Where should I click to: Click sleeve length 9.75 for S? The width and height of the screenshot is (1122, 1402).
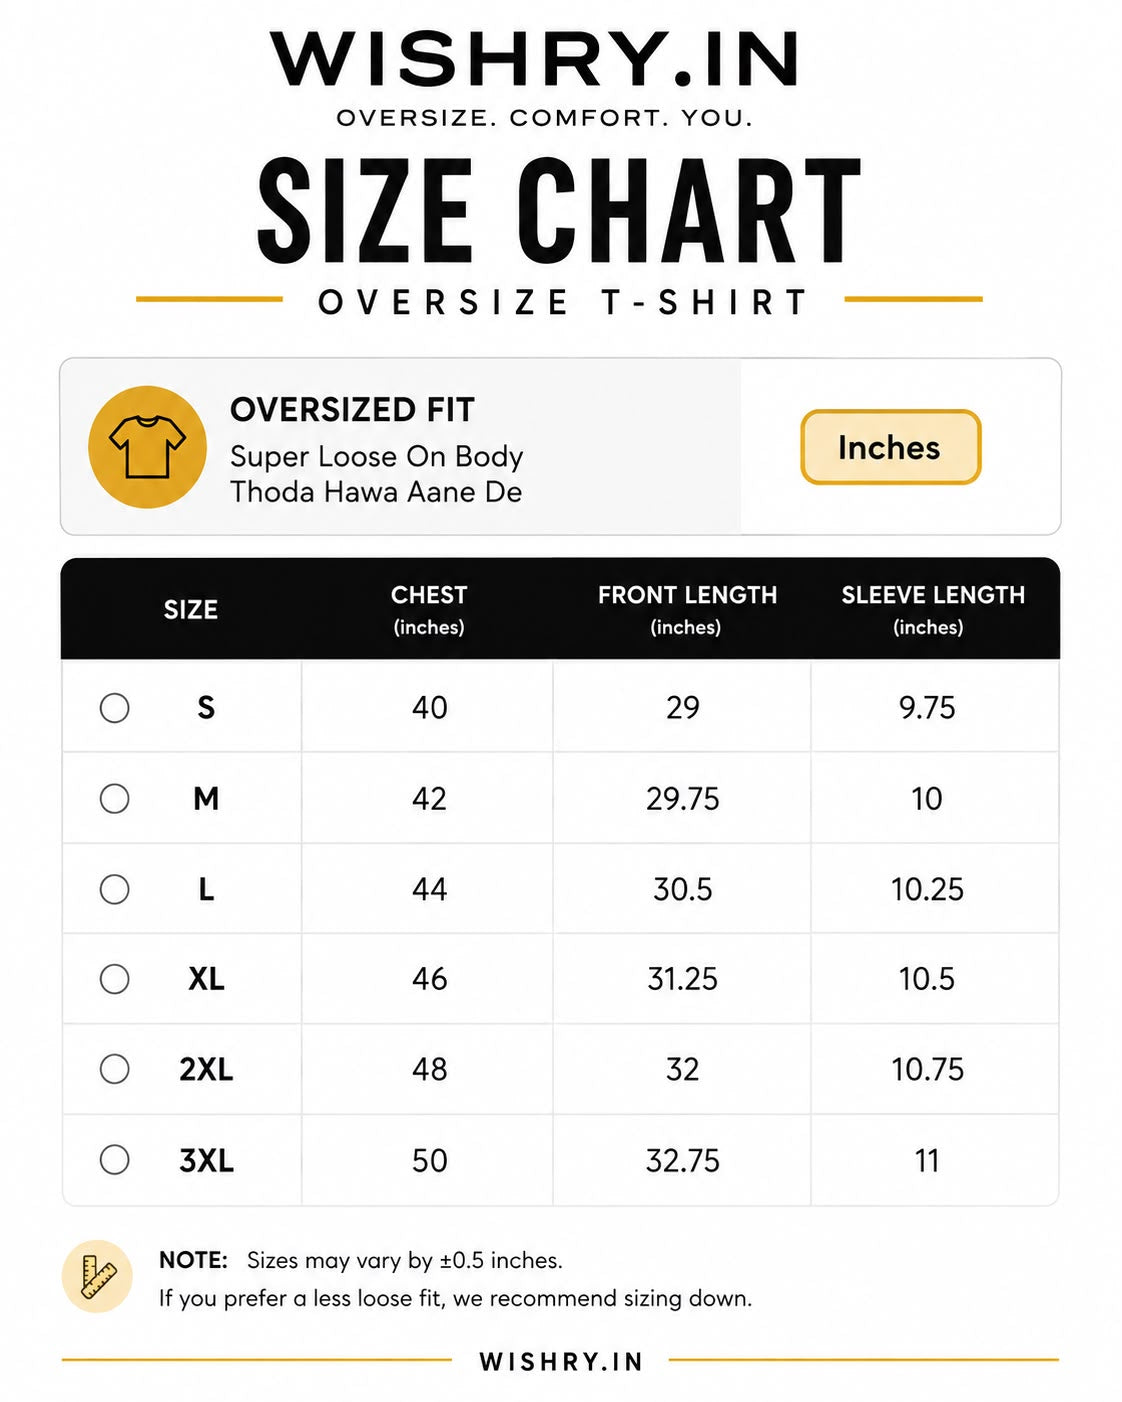[x=927, y=708]
